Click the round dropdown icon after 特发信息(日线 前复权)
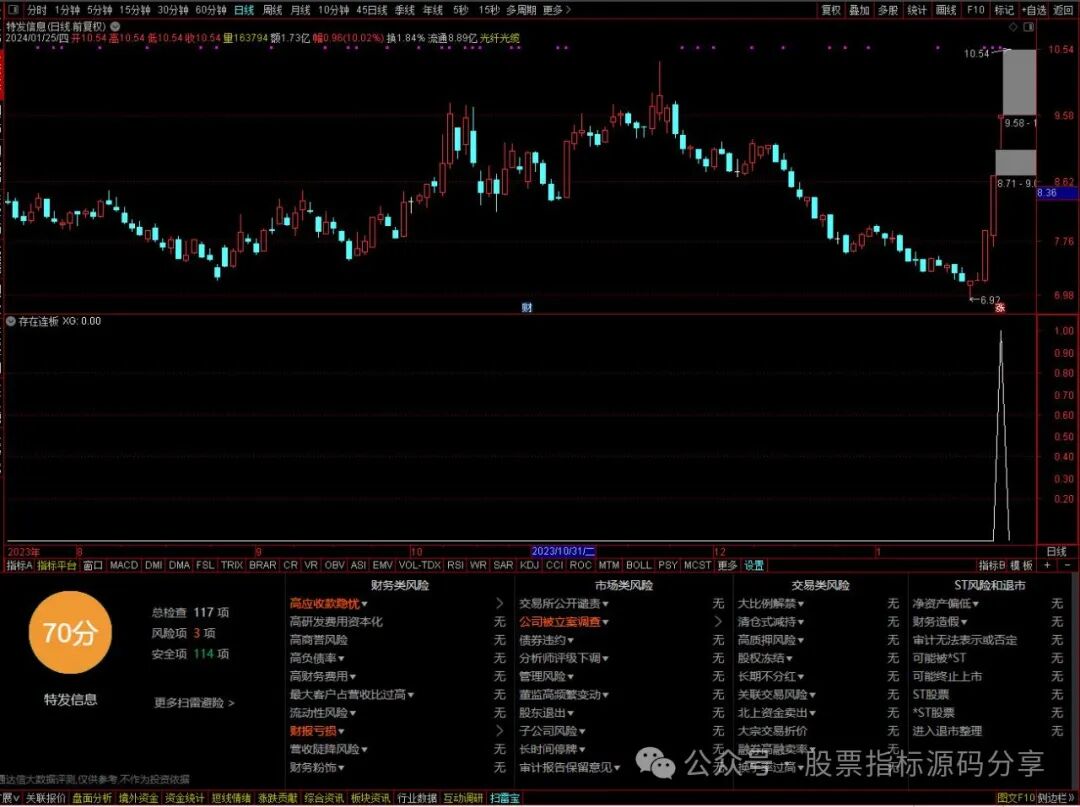 pos(115,26)
